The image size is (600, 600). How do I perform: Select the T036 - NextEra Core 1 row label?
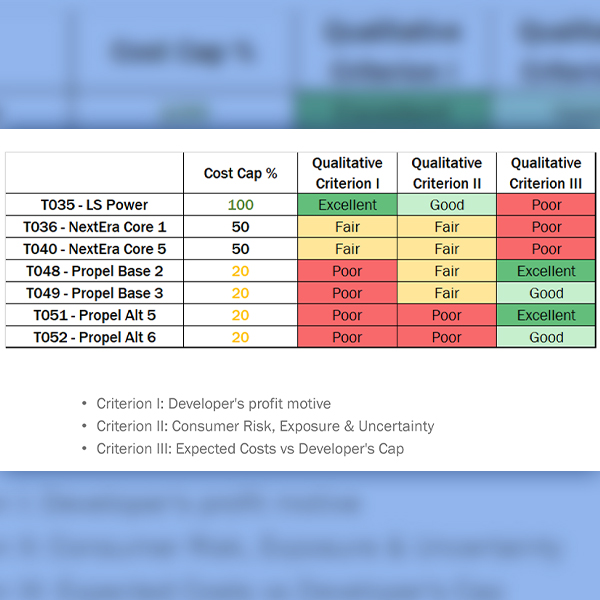pos(94,227)
